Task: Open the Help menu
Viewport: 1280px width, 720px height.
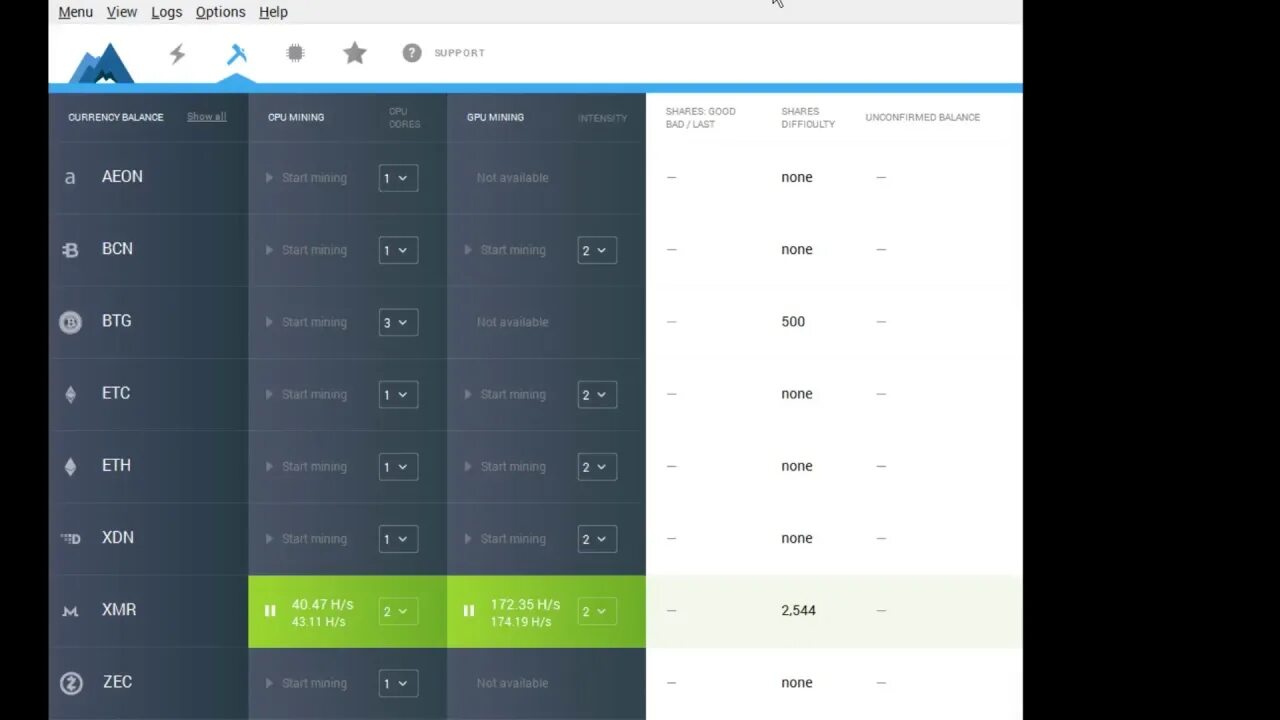Action: (x=273, y=12)
